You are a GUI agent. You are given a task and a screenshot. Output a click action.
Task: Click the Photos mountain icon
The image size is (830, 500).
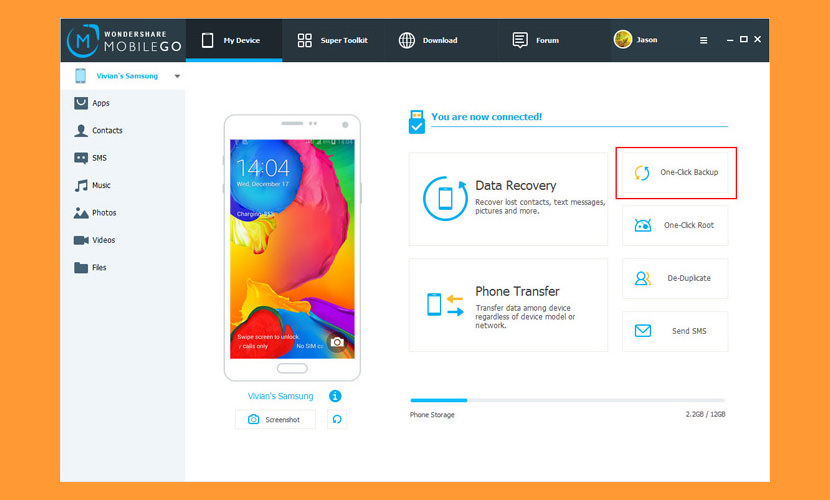pos(80,213)
